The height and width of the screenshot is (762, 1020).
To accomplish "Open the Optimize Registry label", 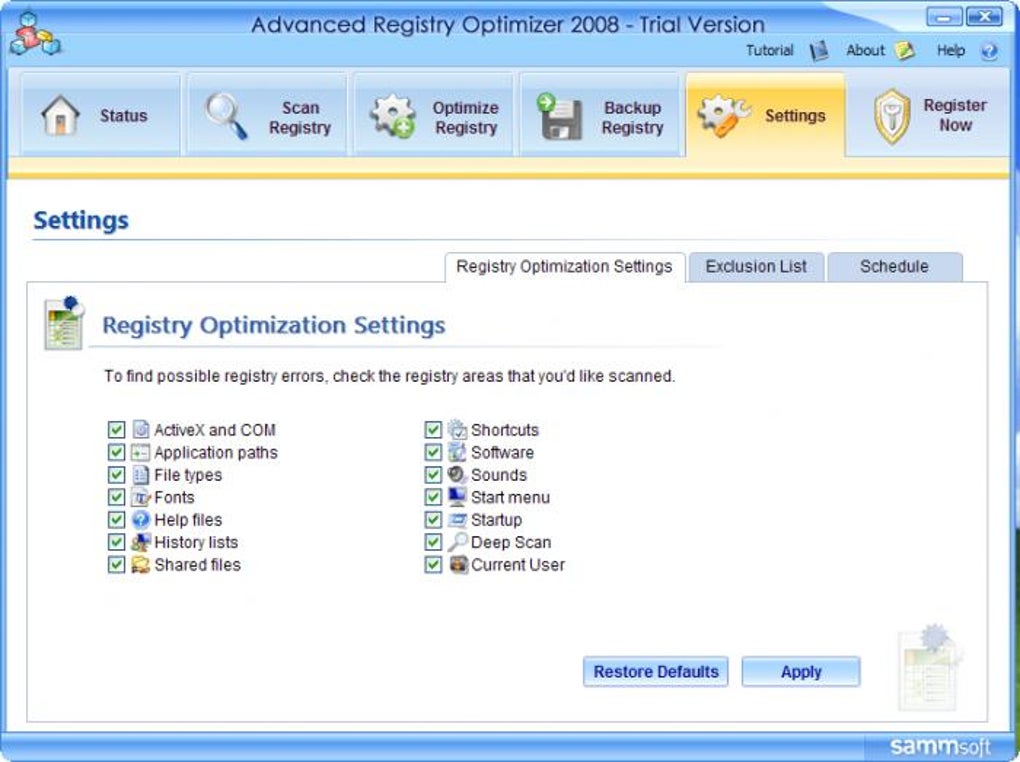I will (466, 118).
